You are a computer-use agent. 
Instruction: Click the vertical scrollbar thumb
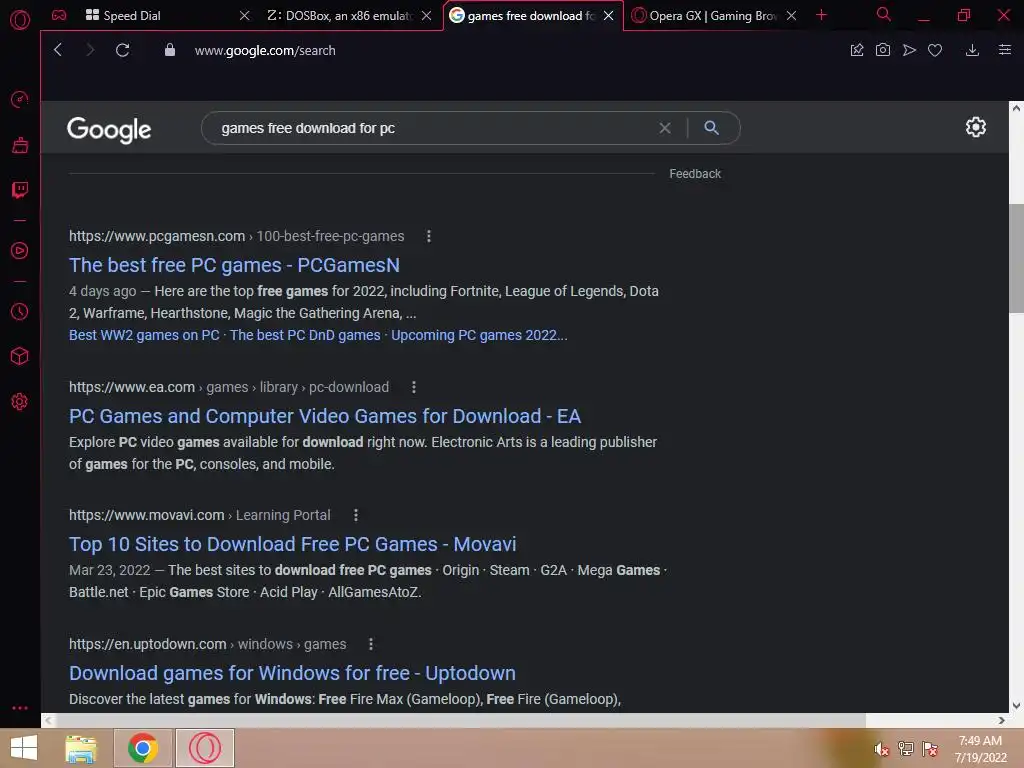pyautogui.click(x=1016, y=258)
